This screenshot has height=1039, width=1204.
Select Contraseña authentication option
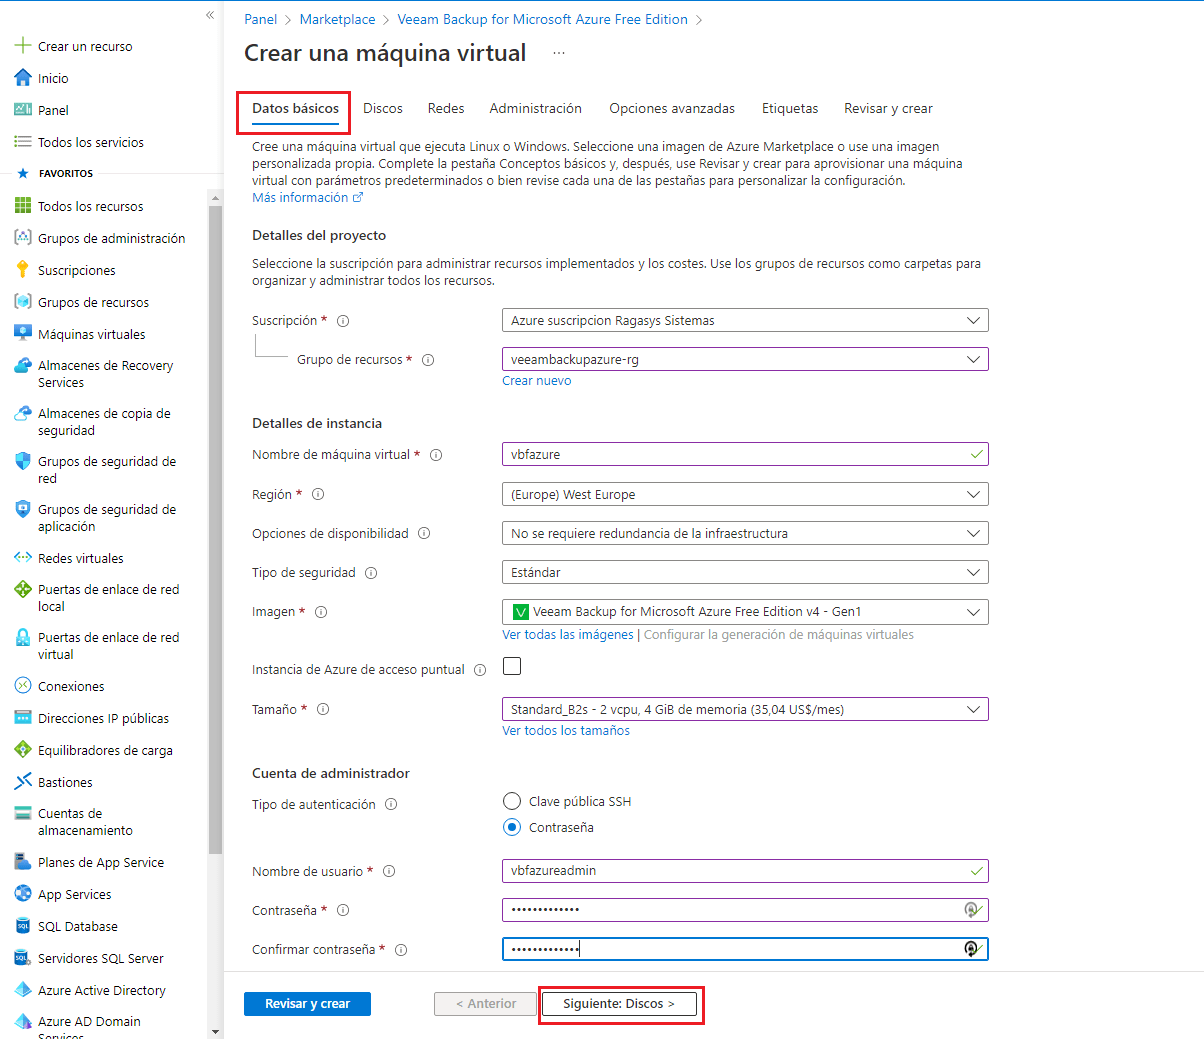[512, 827]
